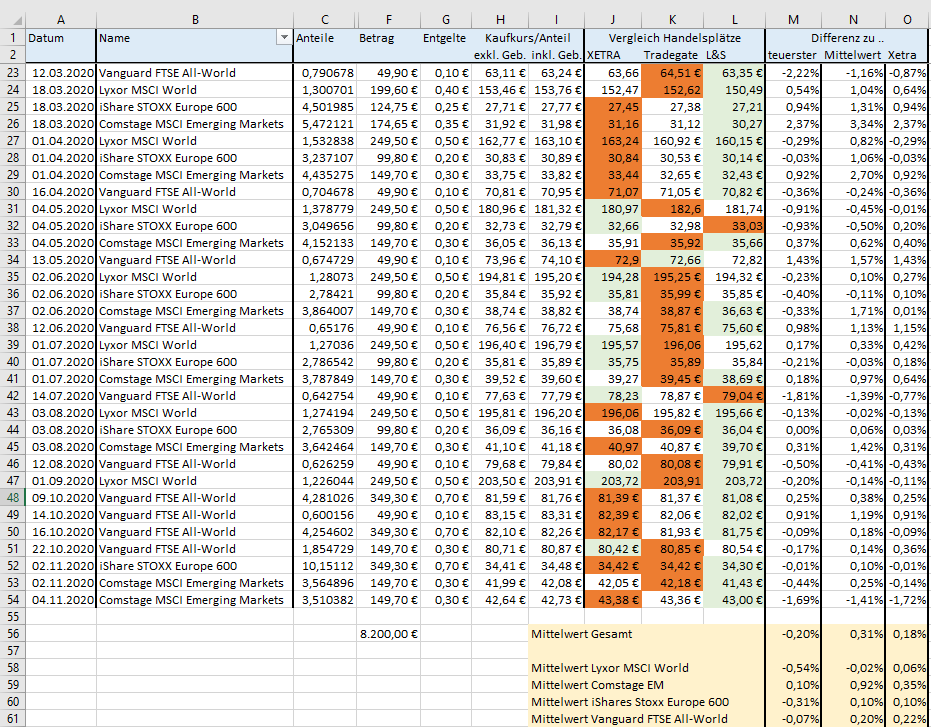931x727 pixels.
Task: Select column O header
Action: coord(907,19)
